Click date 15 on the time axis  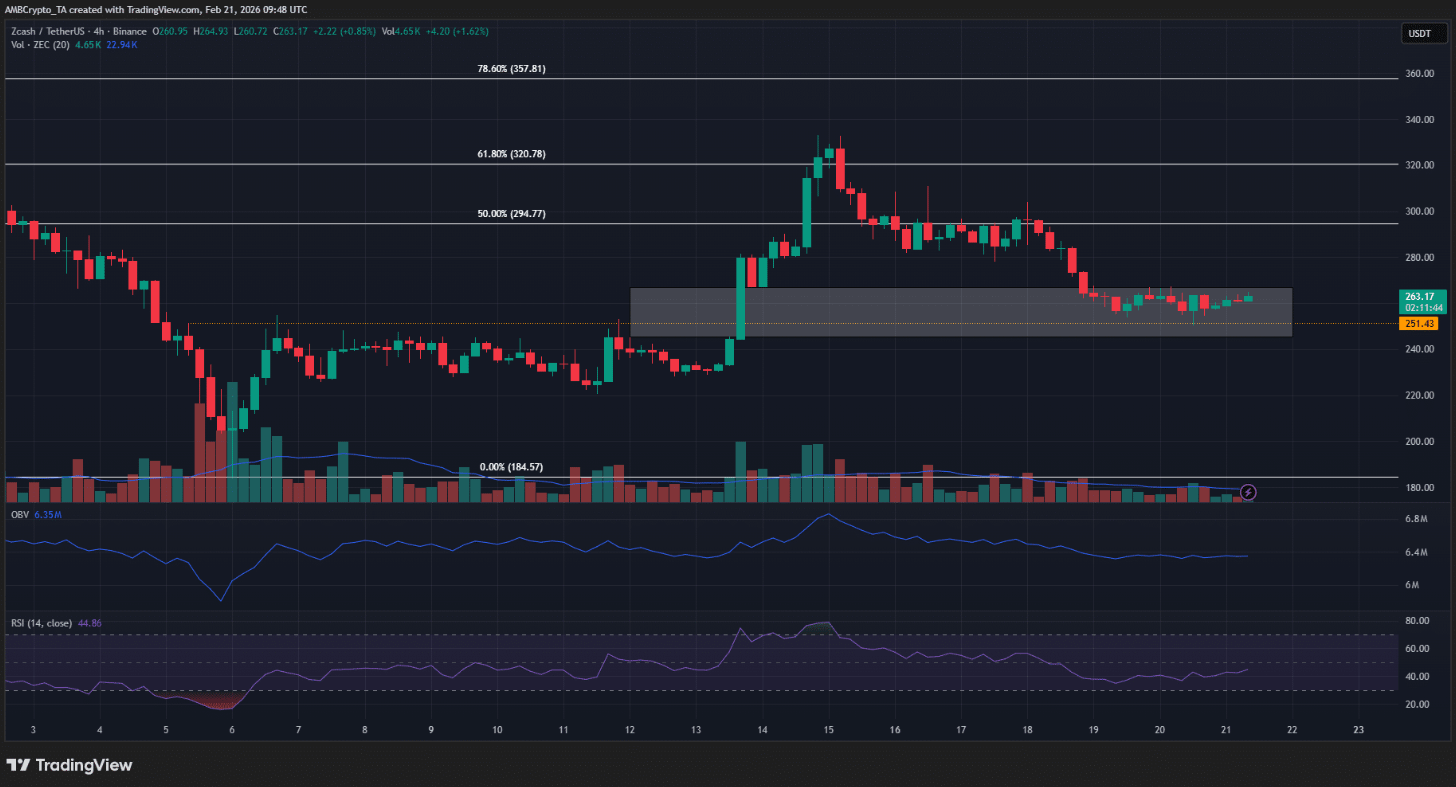(829, 730)
